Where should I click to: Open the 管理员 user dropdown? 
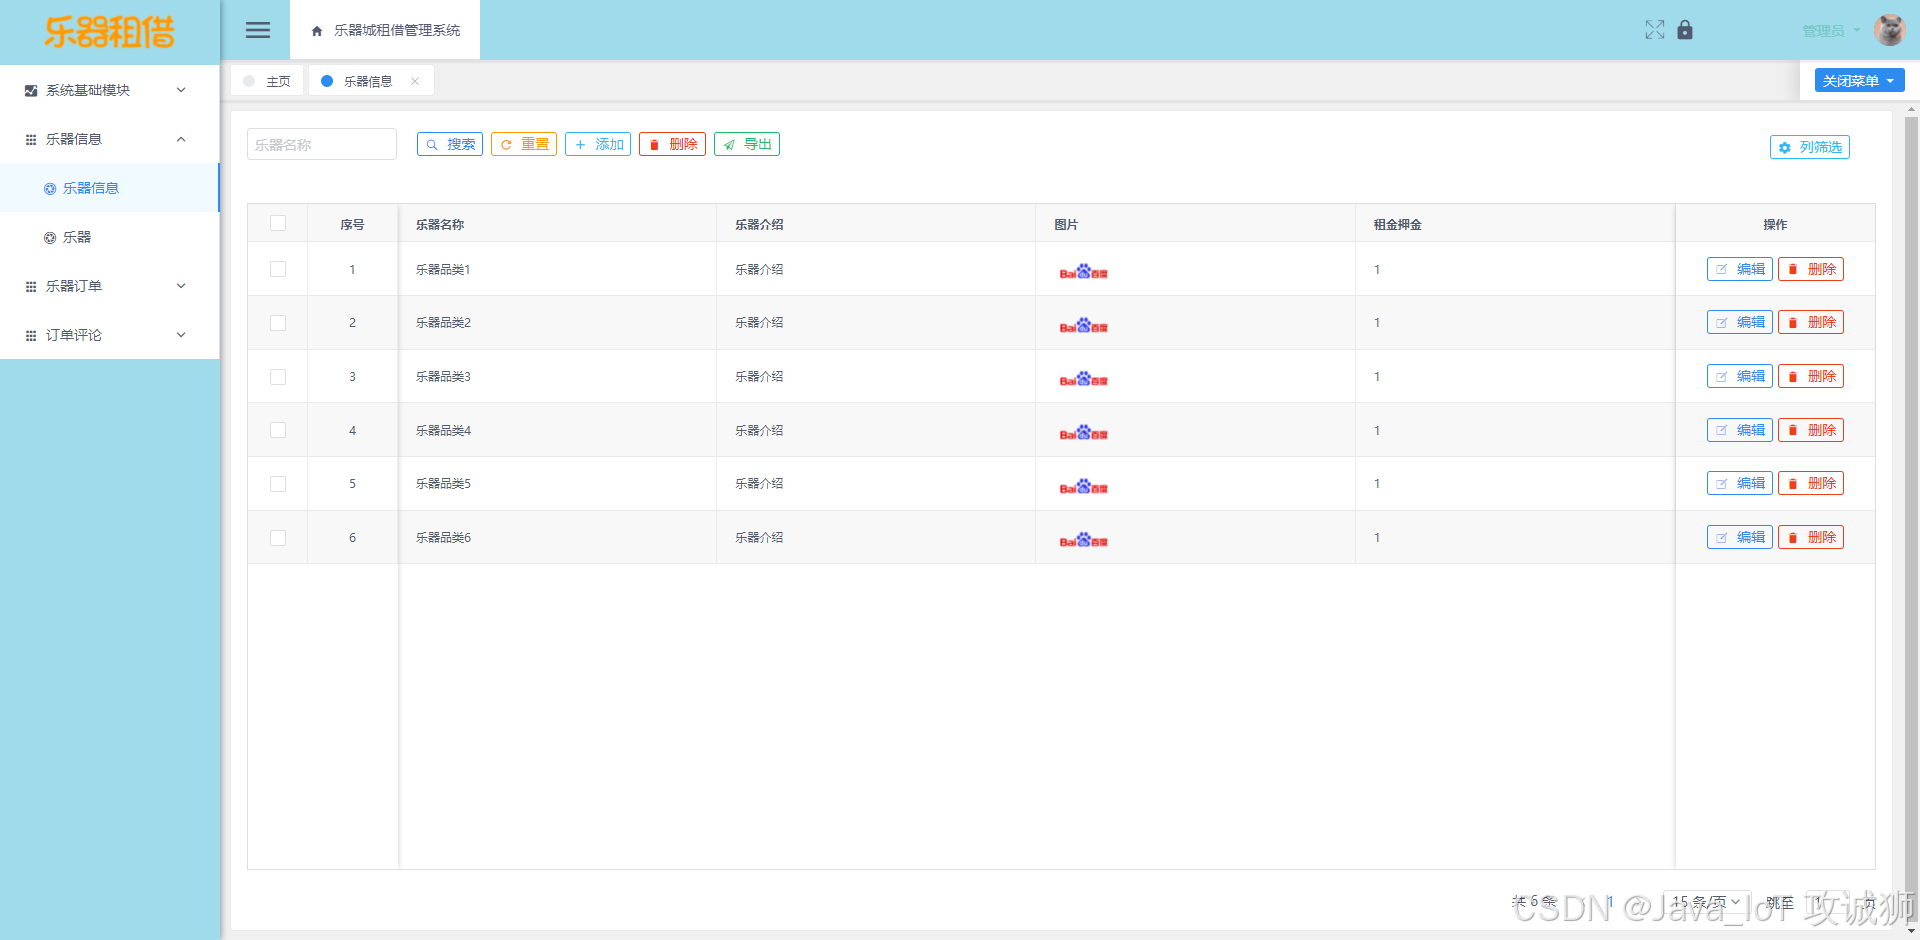pos(1831,31)
